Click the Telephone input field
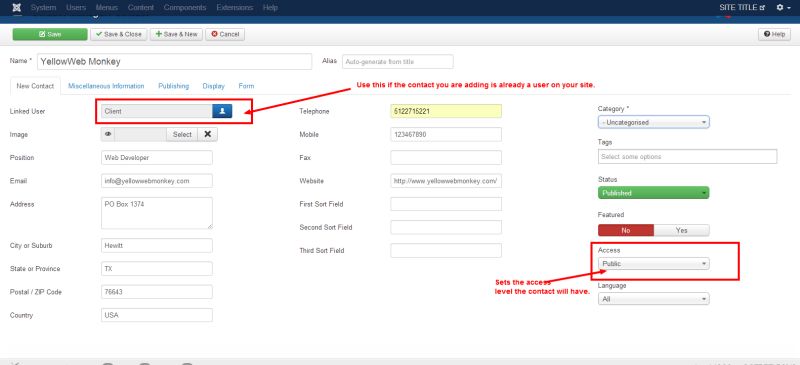The width and height of the screenshot is (800, 365). (446, 111)
